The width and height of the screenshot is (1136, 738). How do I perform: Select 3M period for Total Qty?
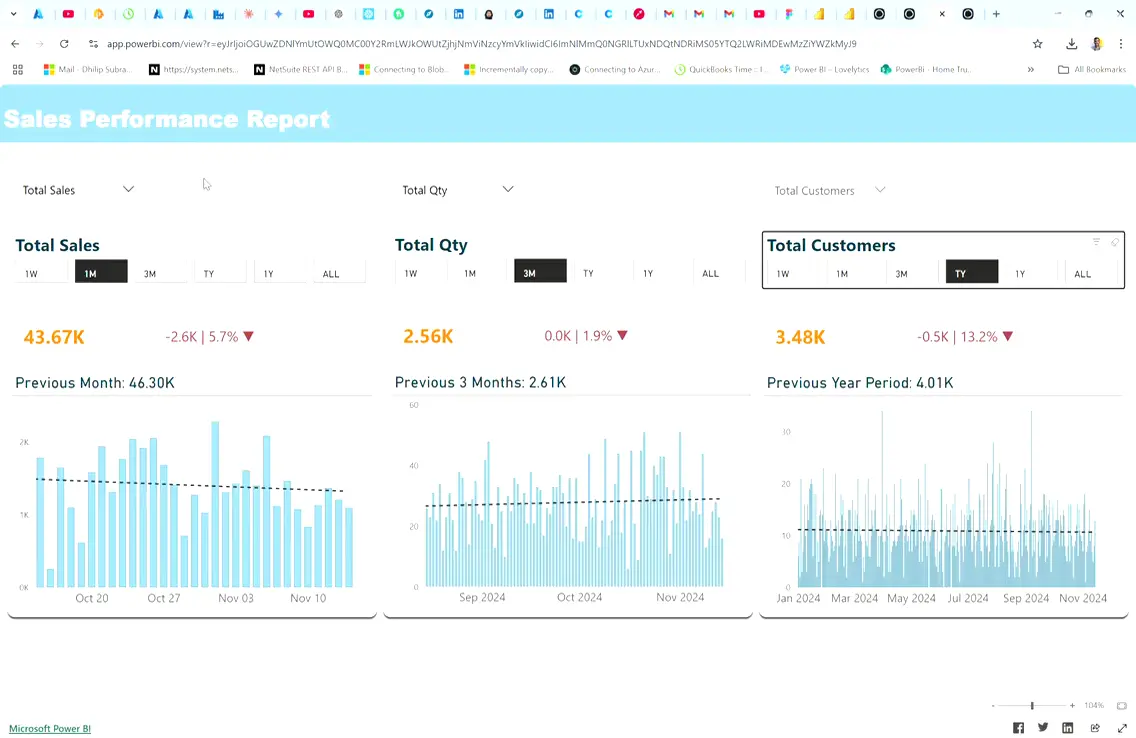tap(540, 271)
